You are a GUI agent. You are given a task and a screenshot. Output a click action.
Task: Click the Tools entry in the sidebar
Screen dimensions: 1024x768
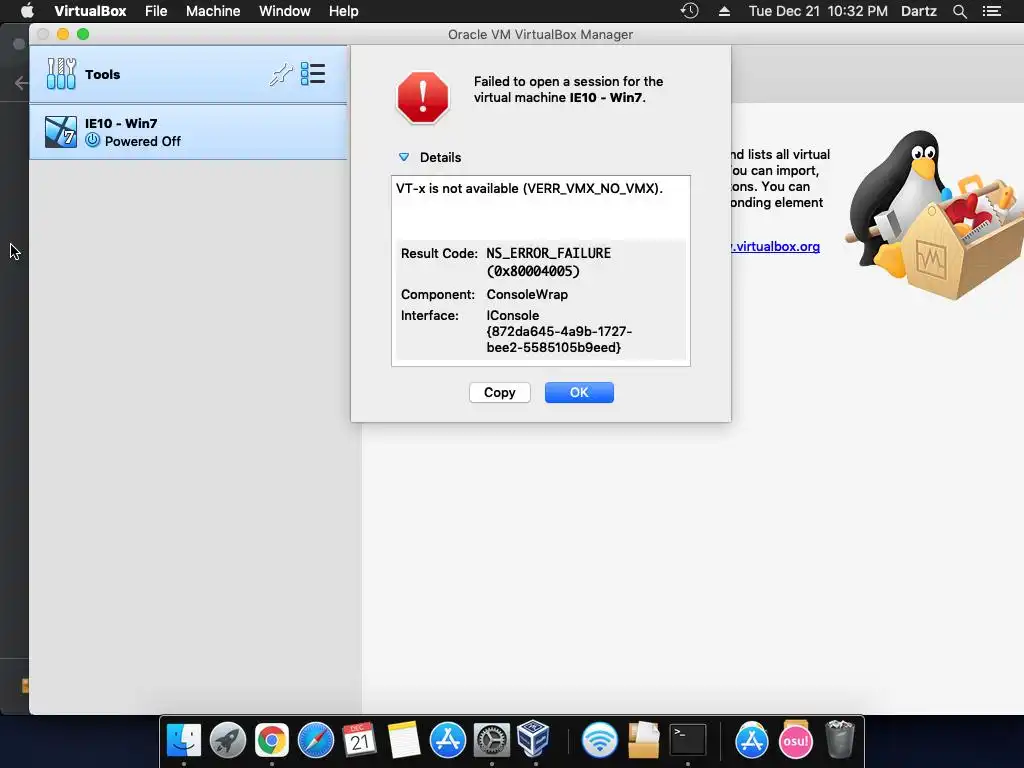click(x=188, y=74)
